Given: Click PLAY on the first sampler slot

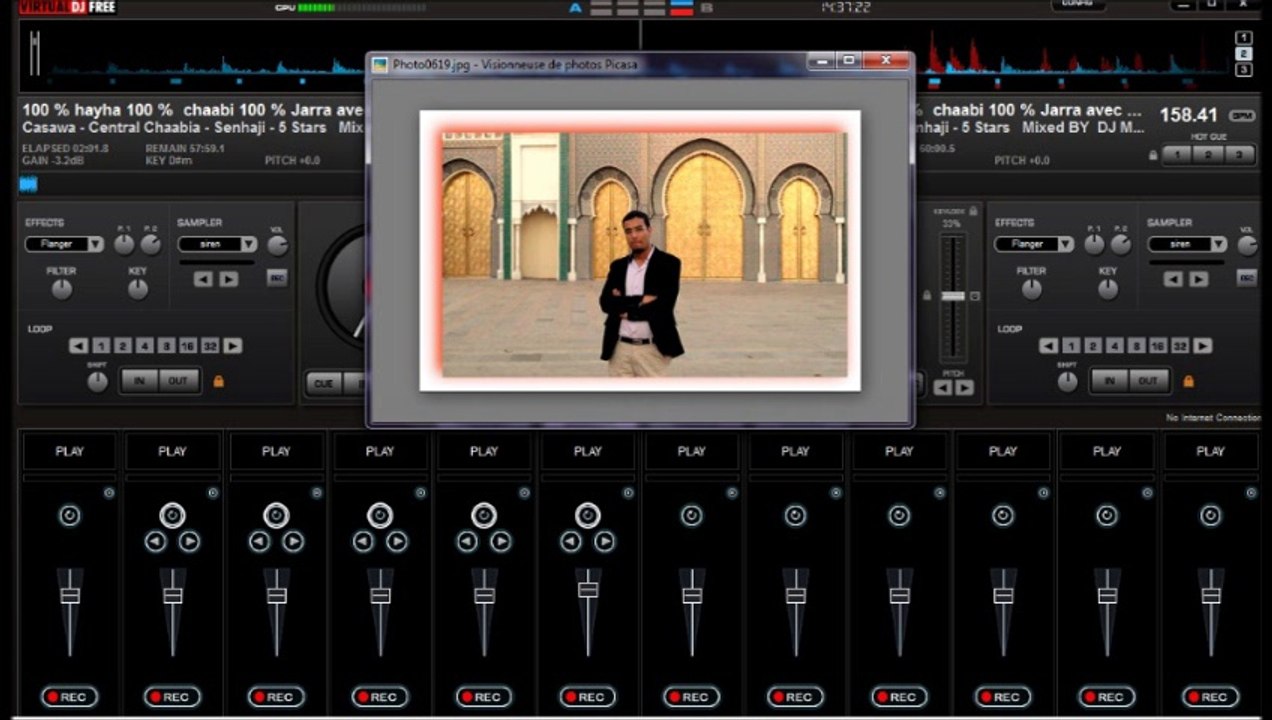Looking at the screenshot, I should coord(69,451).
